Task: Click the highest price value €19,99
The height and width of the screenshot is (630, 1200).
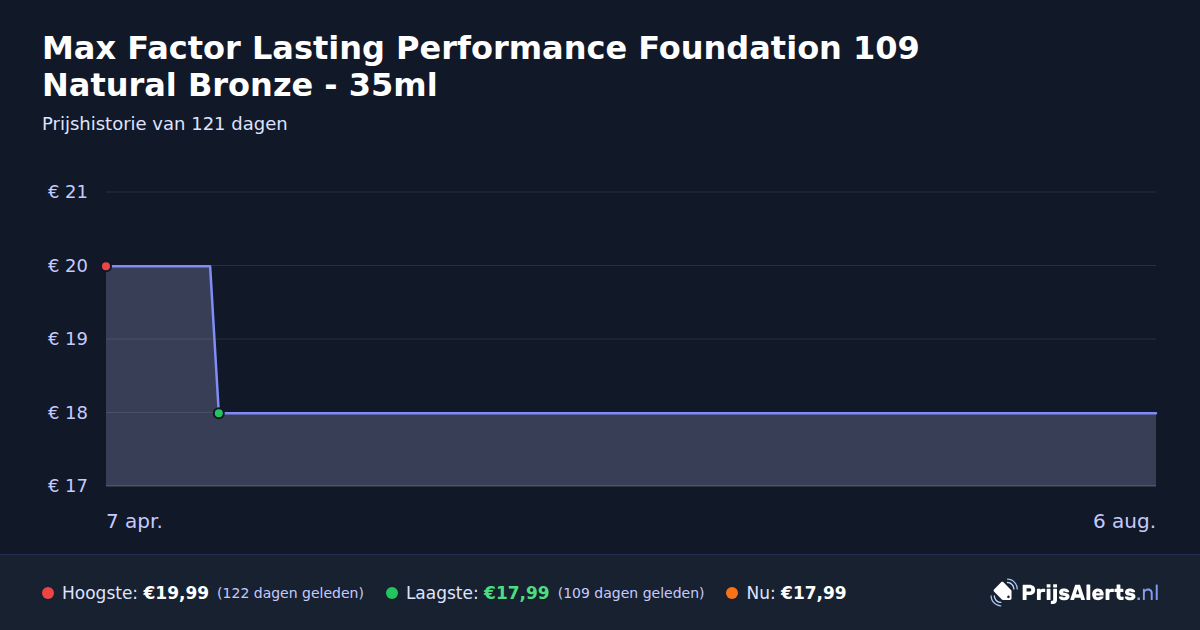Action: pos(176,593)
